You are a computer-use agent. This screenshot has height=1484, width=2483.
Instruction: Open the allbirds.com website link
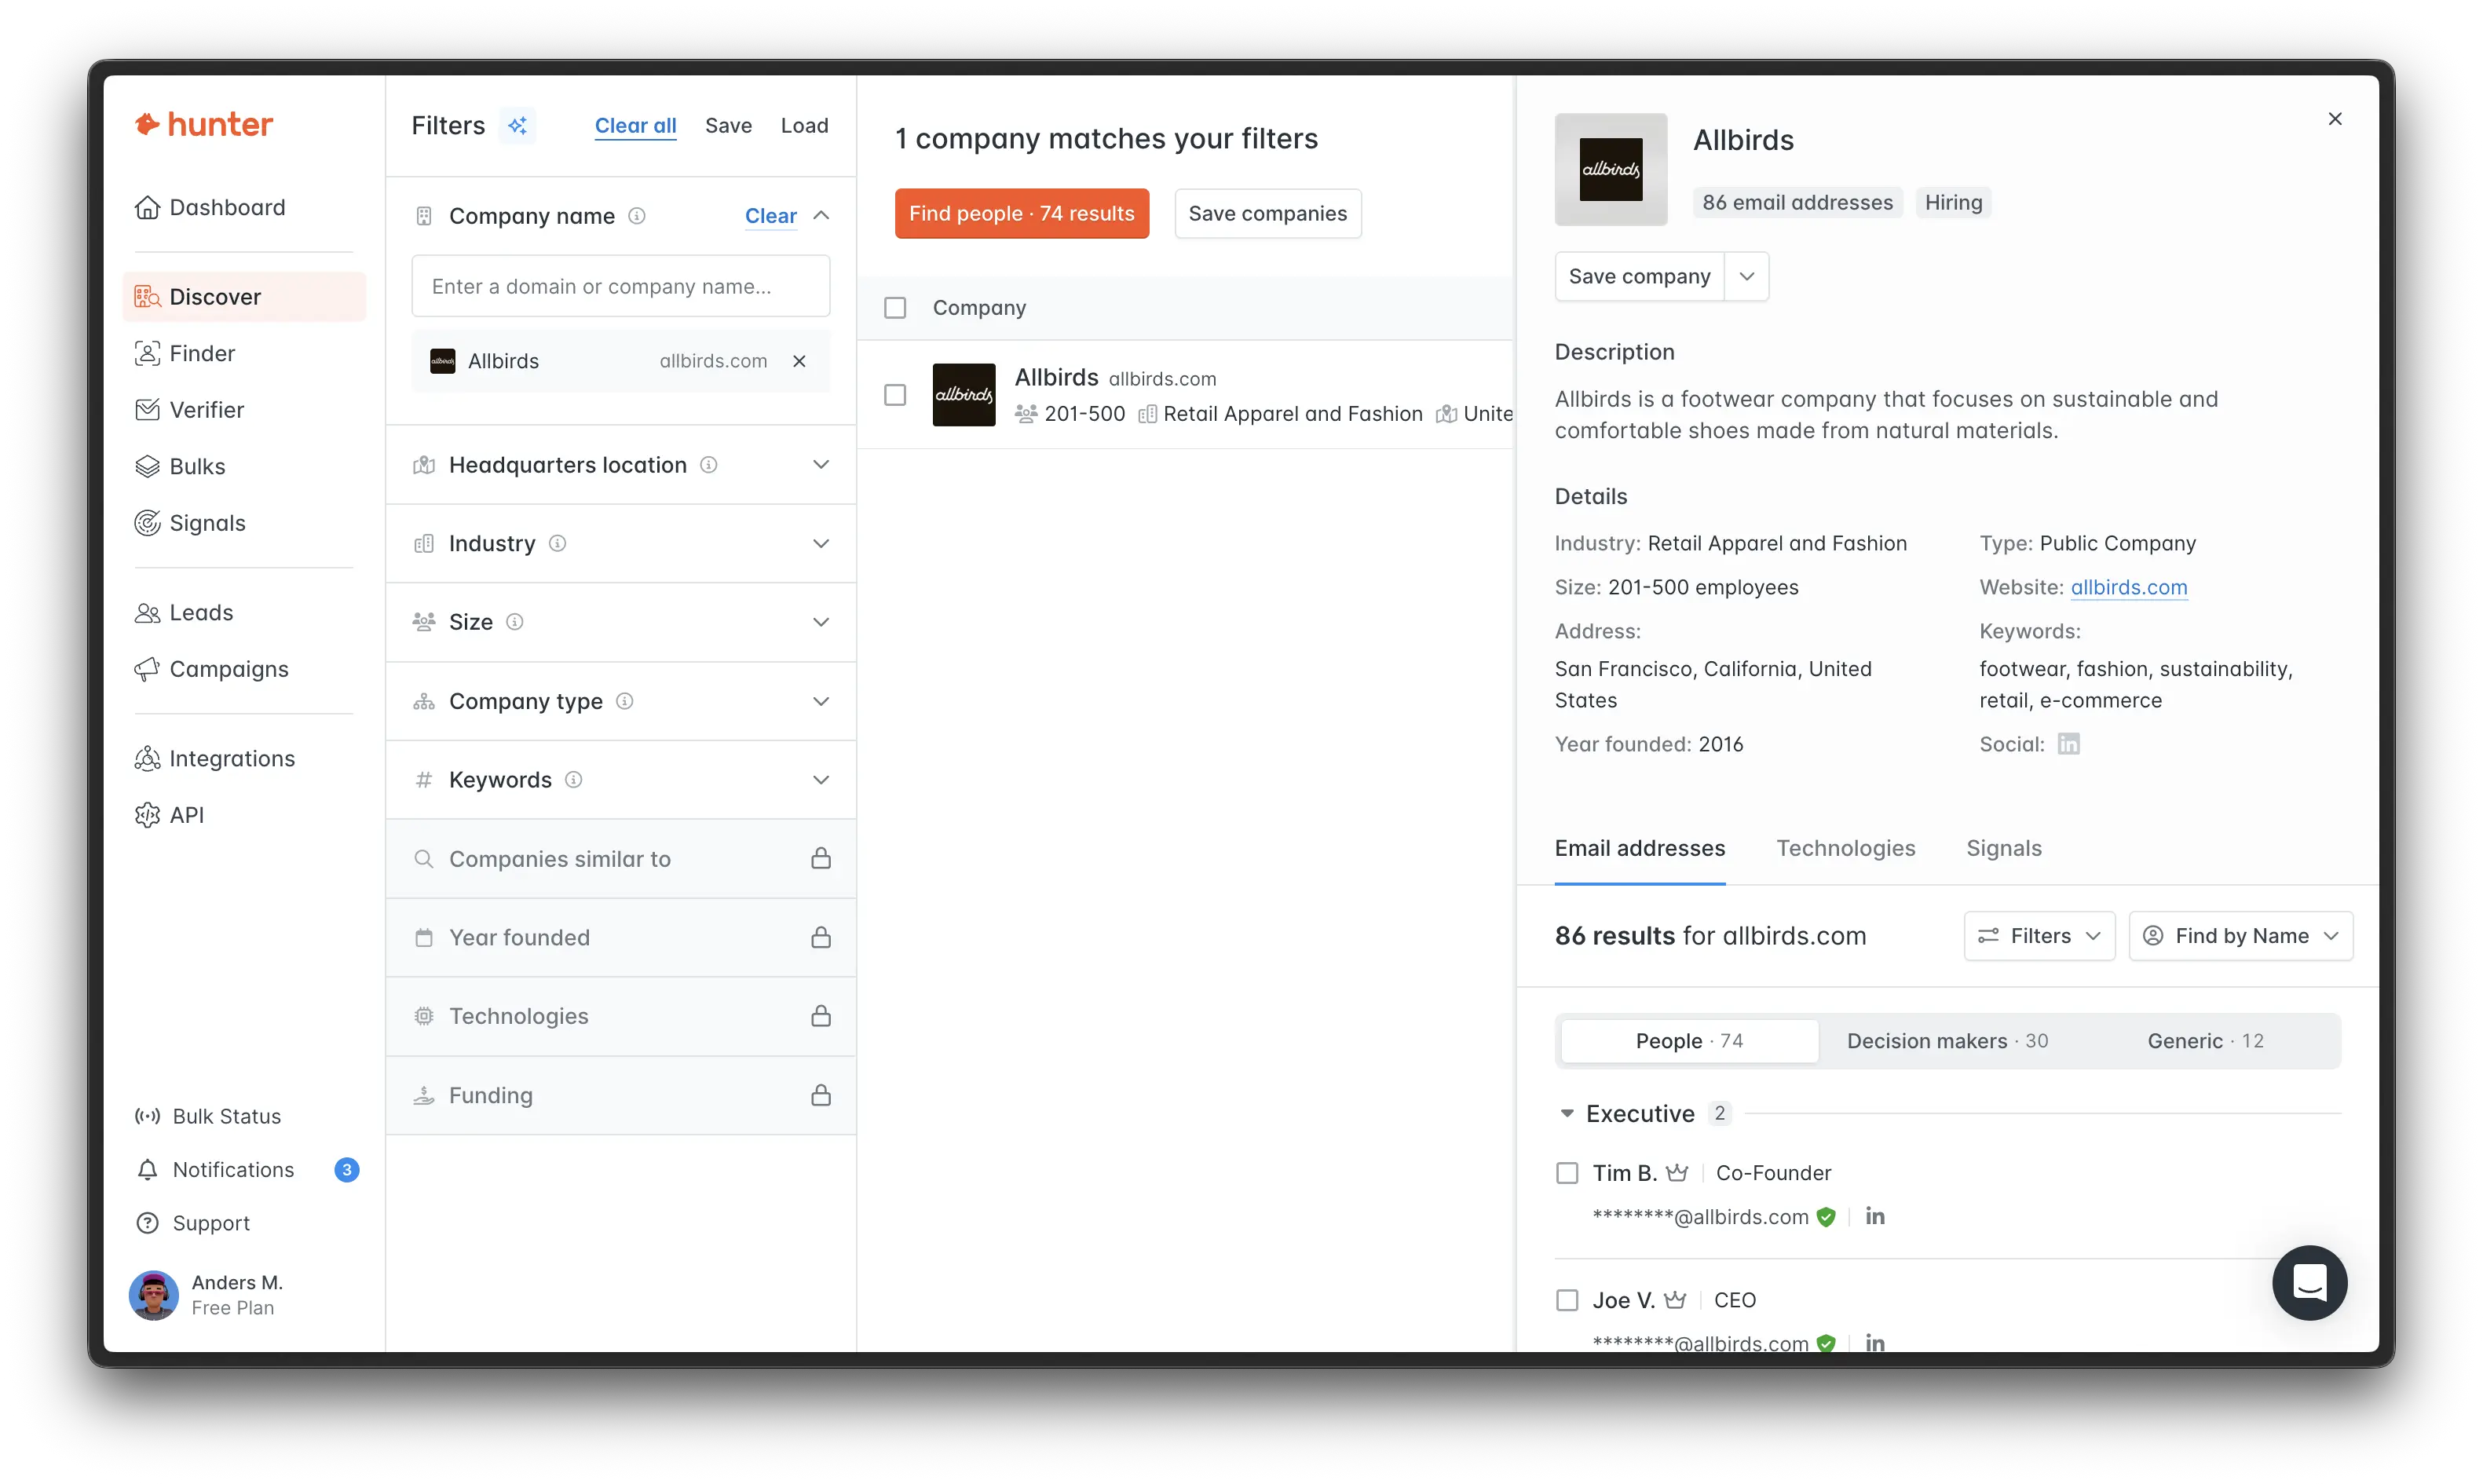tap(2129, 587)
